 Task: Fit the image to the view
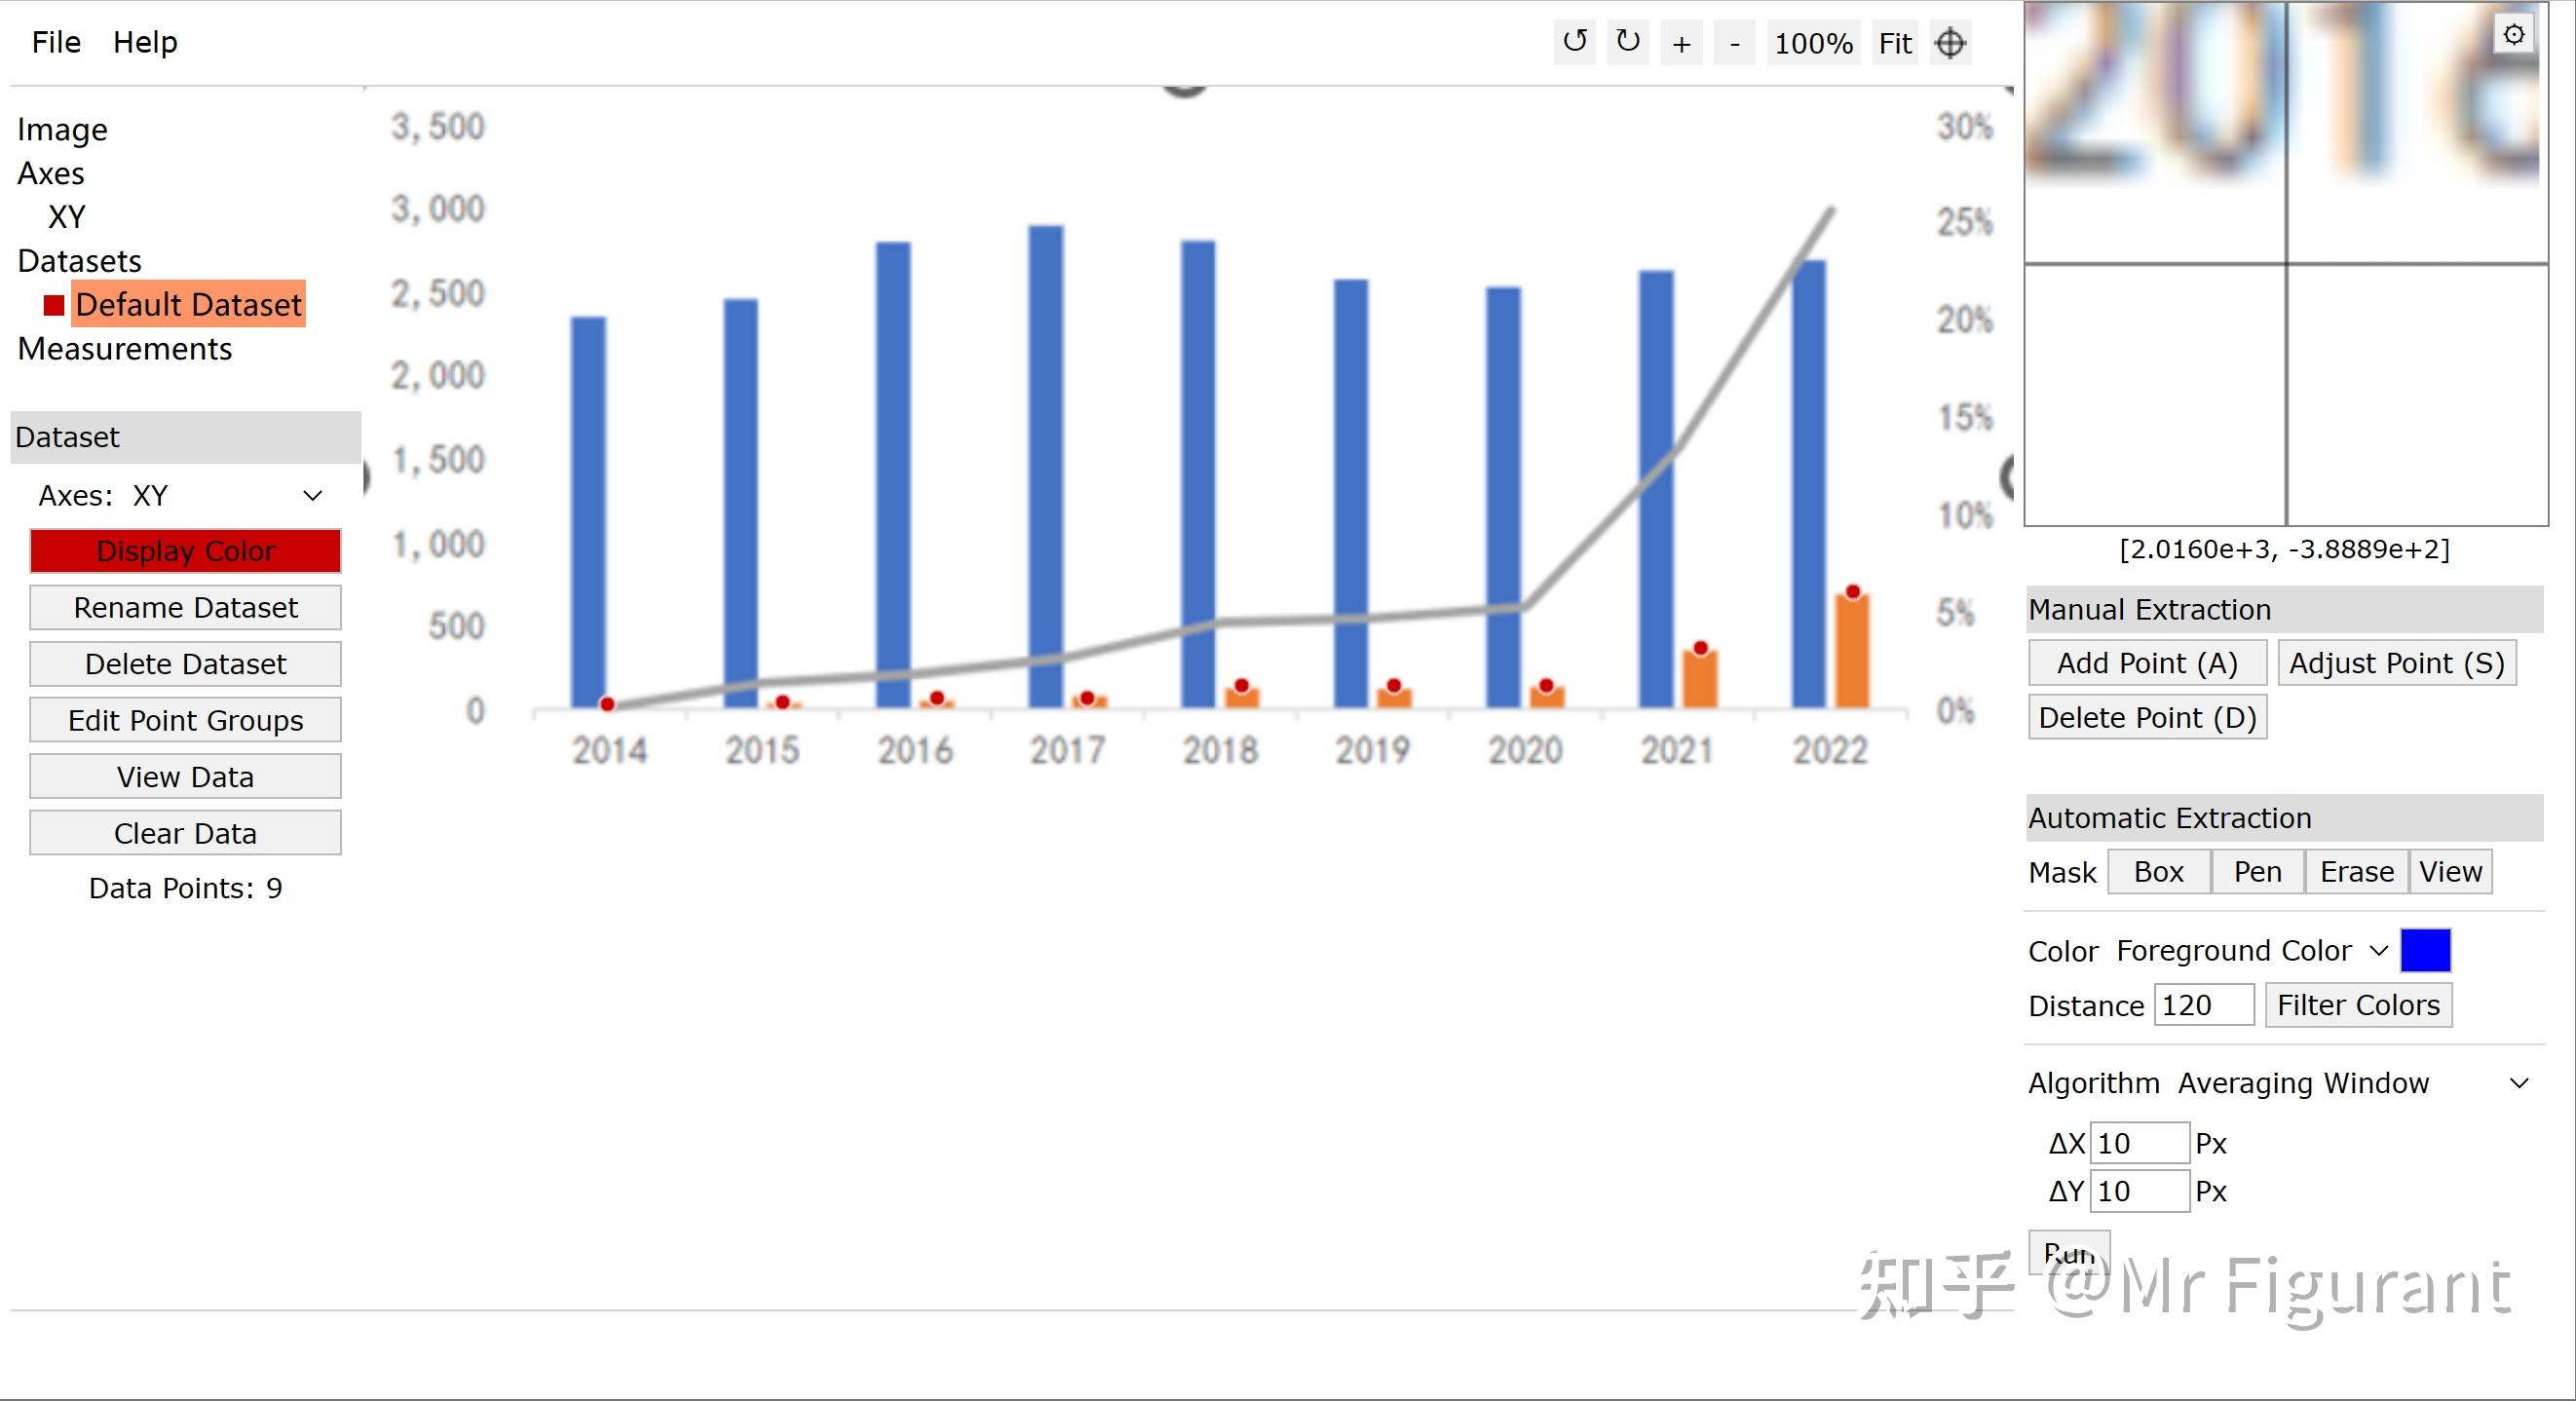[x=1895, y=44]
